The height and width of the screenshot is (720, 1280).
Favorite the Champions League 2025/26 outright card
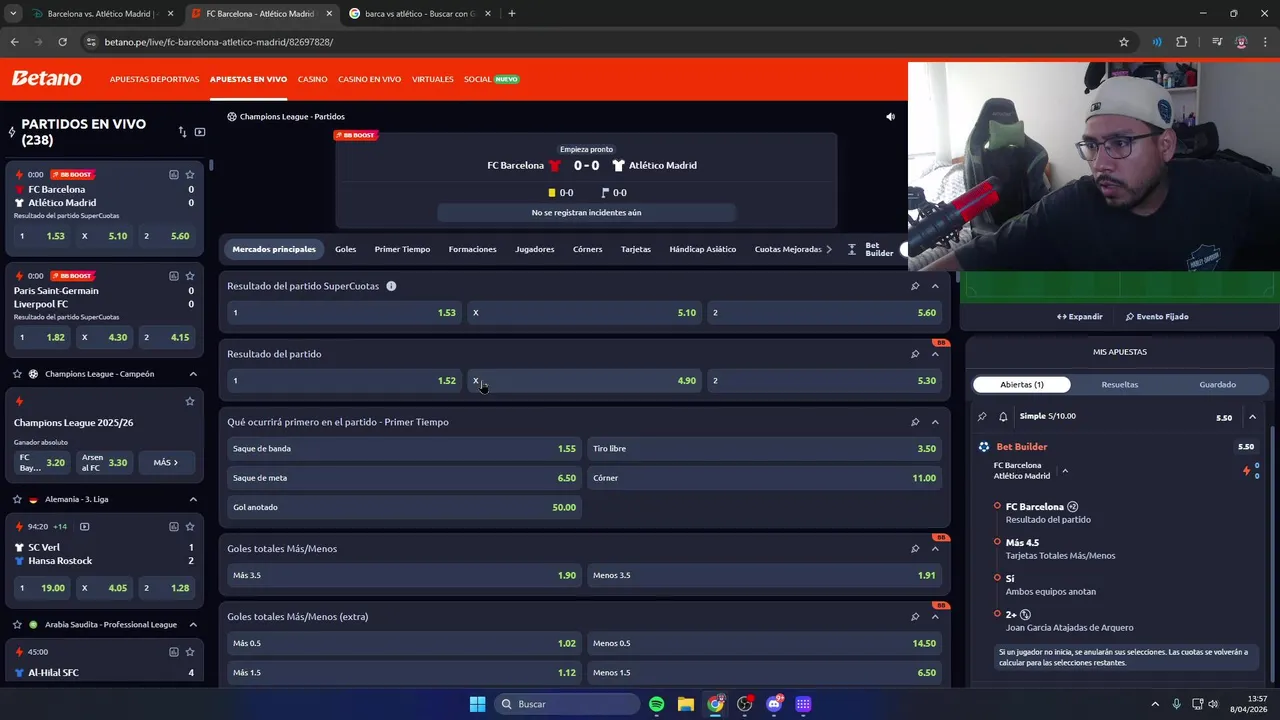pyautogui.click(x=190, y=401)
